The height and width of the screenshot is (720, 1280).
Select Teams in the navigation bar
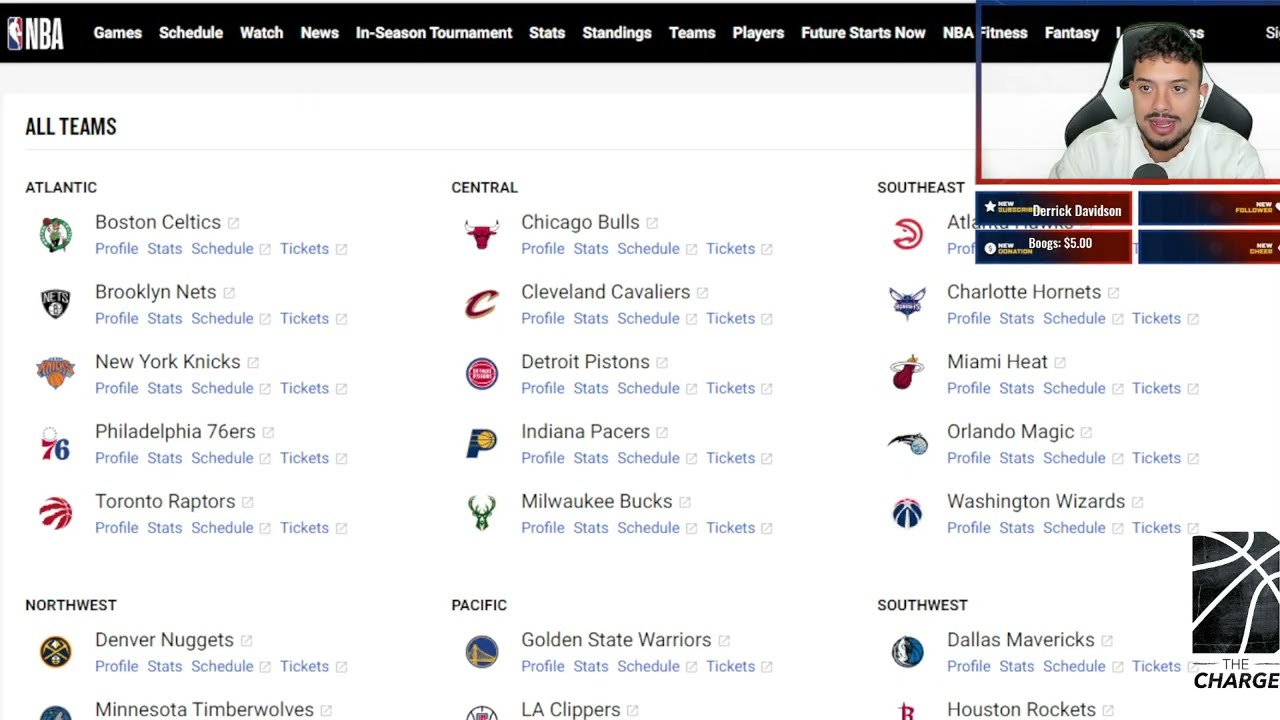[692, 33]
